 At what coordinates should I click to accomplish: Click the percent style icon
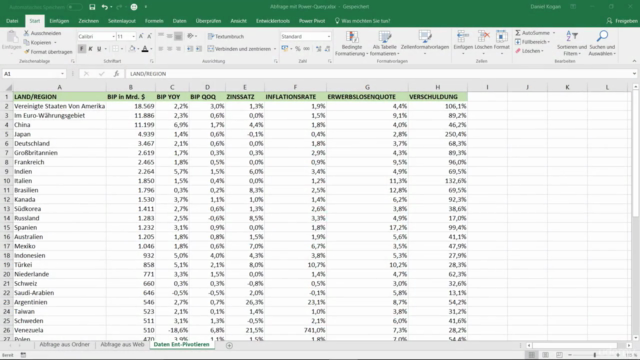[298, 49]
